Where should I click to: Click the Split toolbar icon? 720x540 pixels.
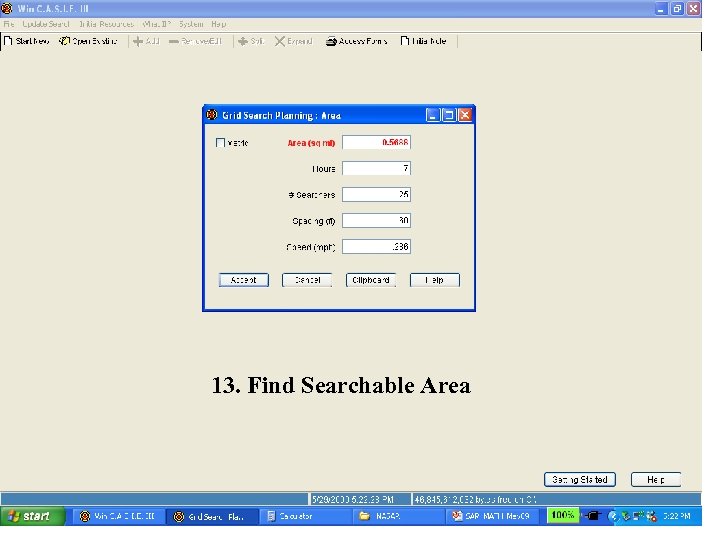tap(243, 41)
